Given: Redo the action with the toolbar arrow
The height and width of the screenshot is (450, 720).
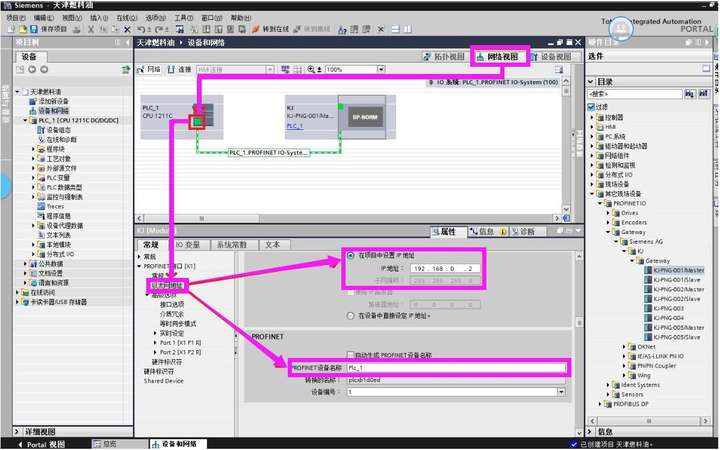Looking at the screenshot, I should 158,29.
